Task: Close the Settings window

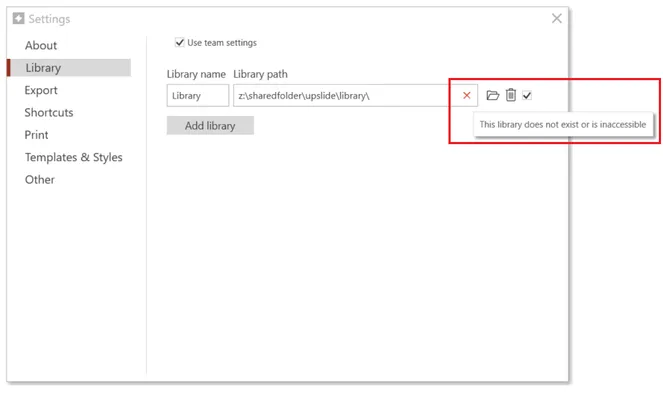Action: (x=556, y=18)
